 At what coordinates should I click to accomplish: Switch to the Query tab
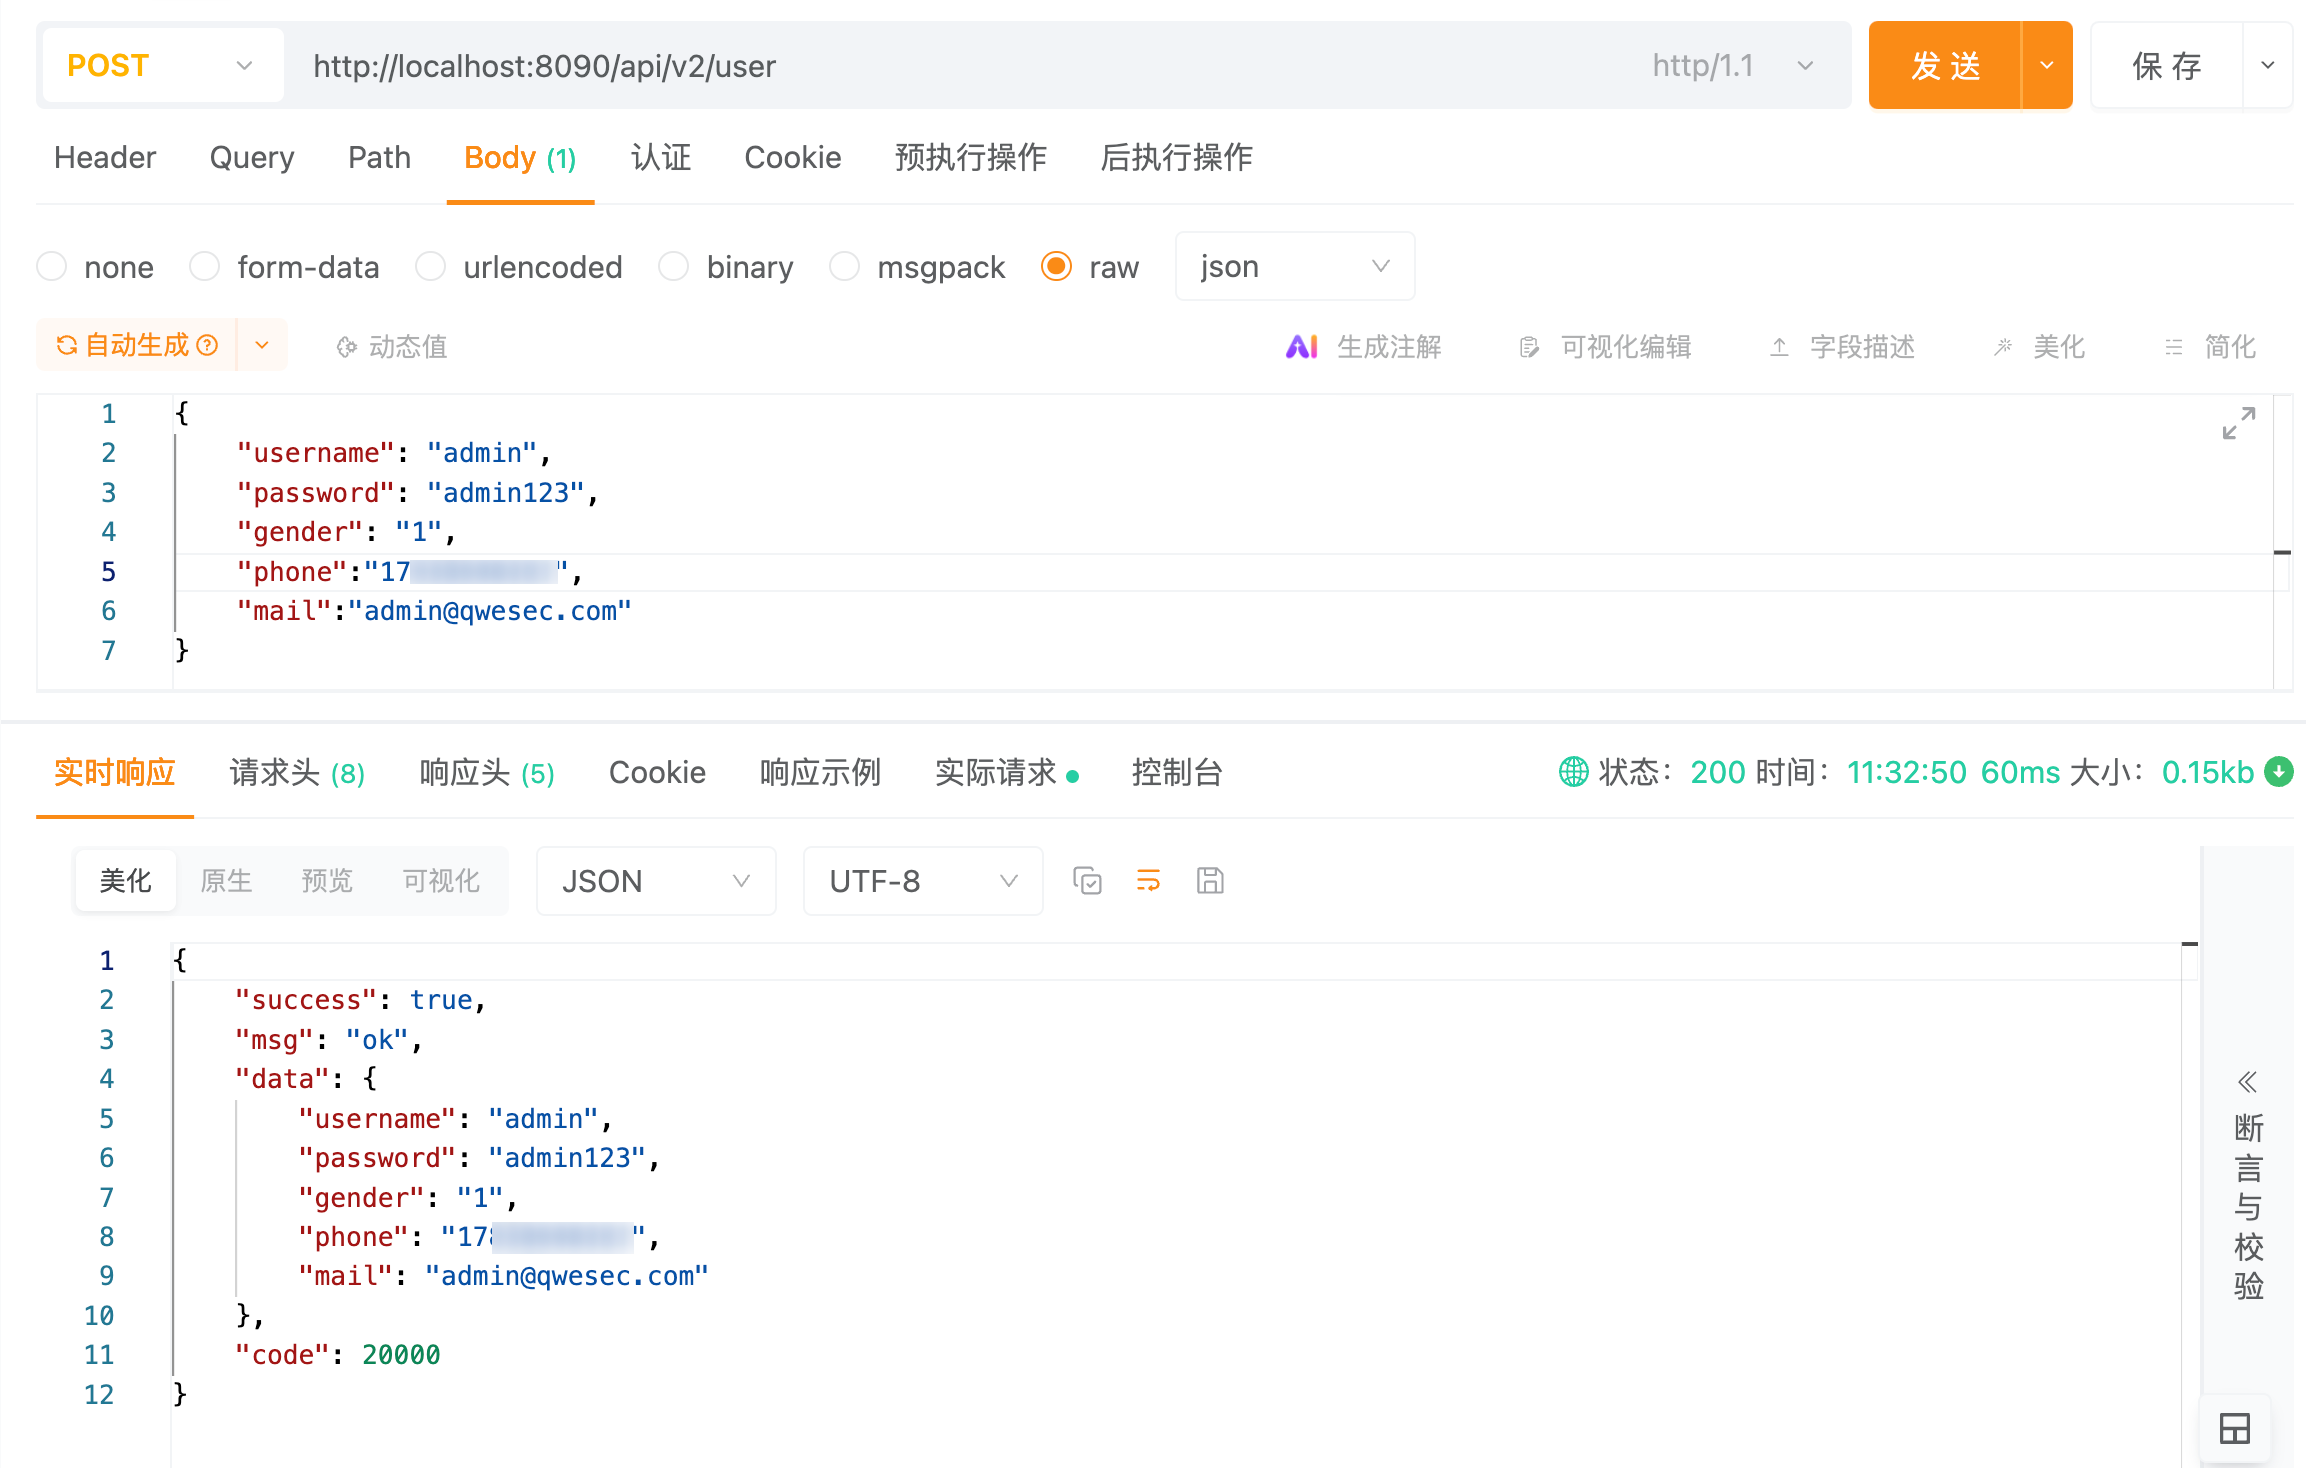click(x=252, y=158)
